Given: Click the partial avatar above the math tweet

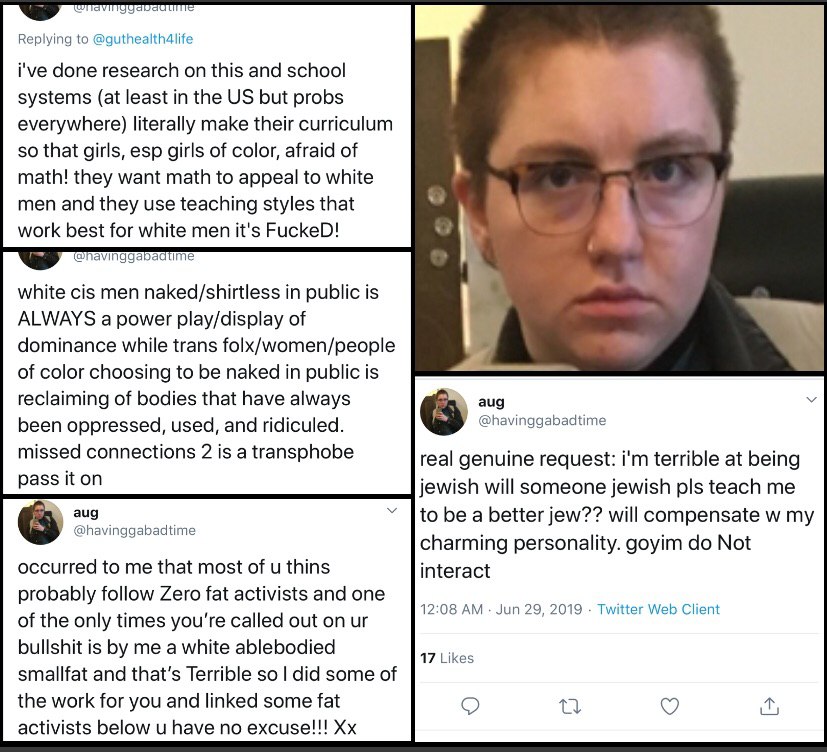Looking at the screenshot, I should 40,12.
